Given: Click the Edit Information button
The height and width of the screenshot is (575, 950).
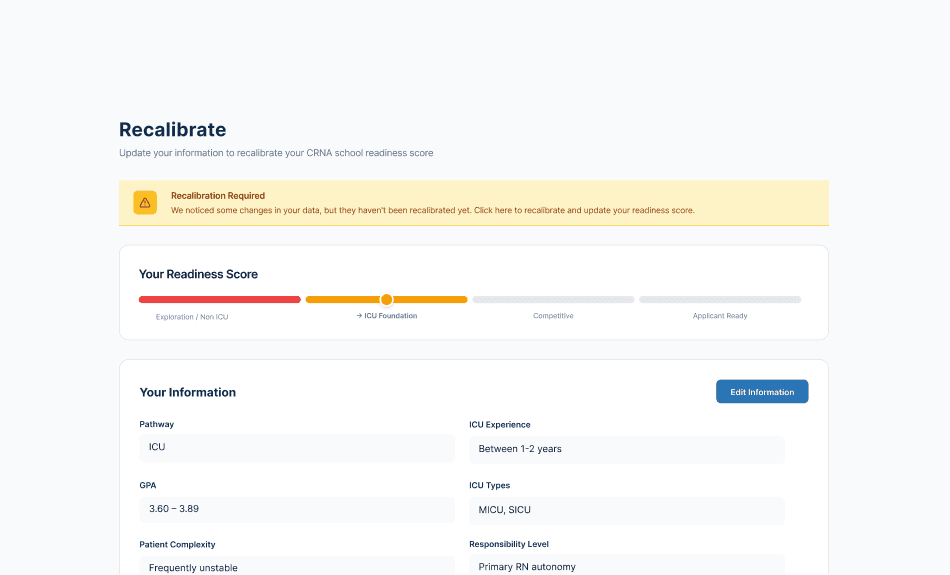Looking at the screenshot, I should [762, 391].
